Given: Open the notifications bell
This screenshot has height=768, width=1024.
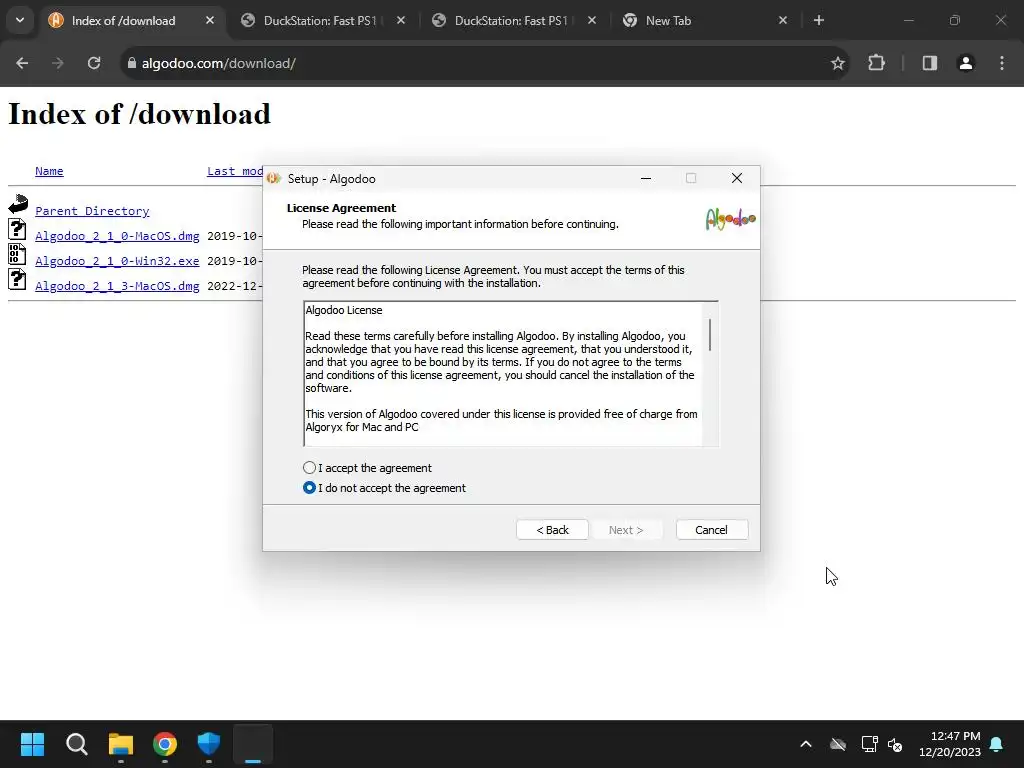Looking at the screenshot, I should (997, 744).
